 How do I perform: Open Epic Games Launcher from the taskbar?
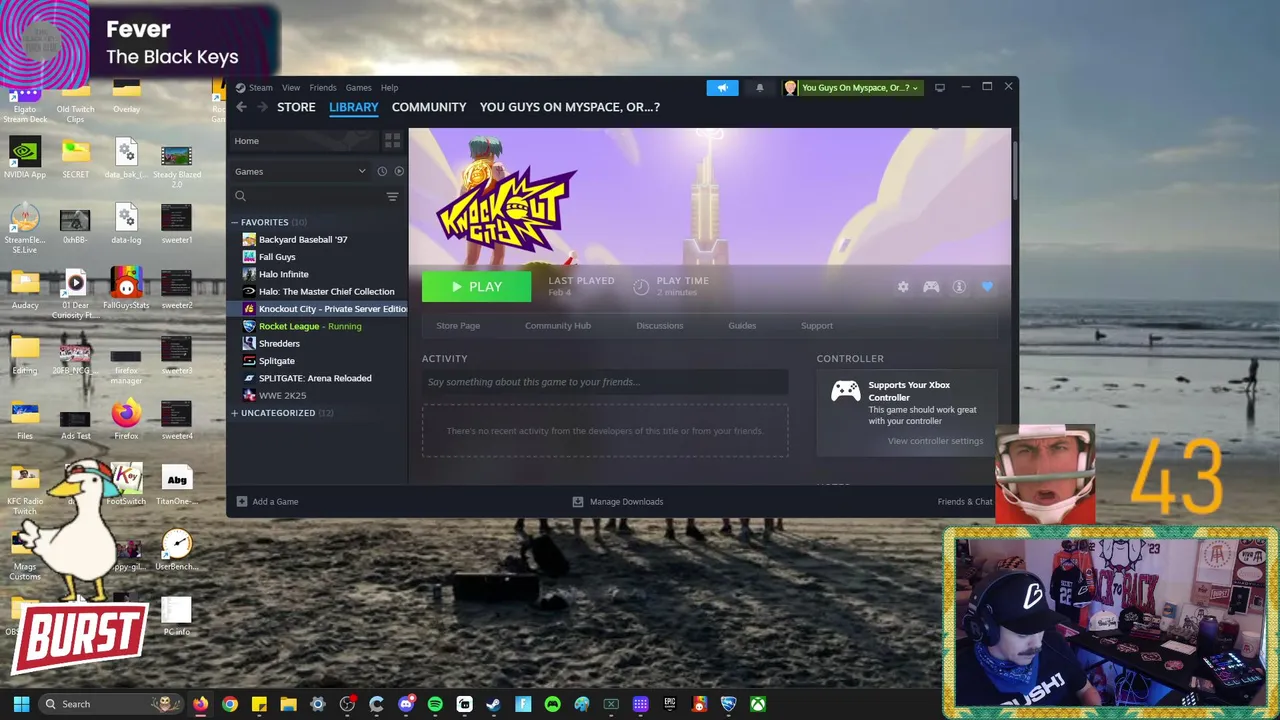tap(670, 704)
